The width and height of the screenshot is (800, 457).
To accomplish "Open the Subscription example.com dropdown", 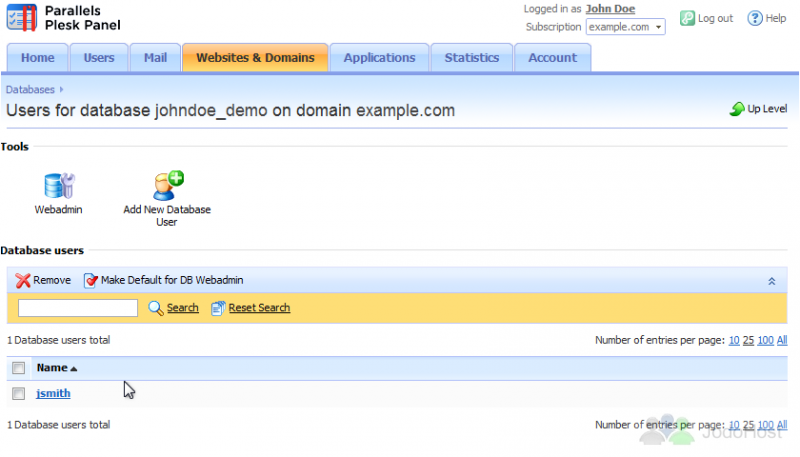I will point(625,27).
